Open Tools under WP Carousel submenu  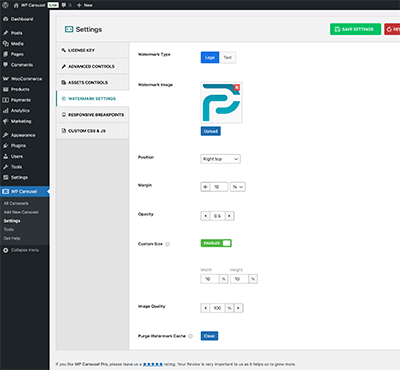coord(9,229)
